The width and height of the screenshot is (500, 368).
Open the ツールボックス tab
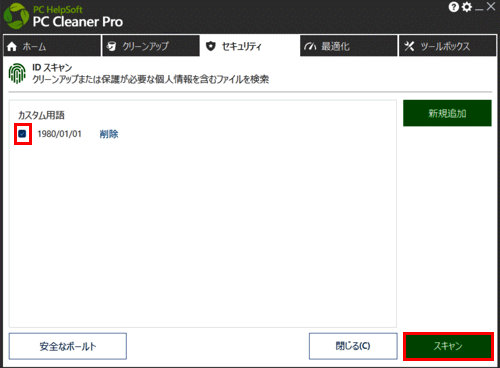point(447,46)
